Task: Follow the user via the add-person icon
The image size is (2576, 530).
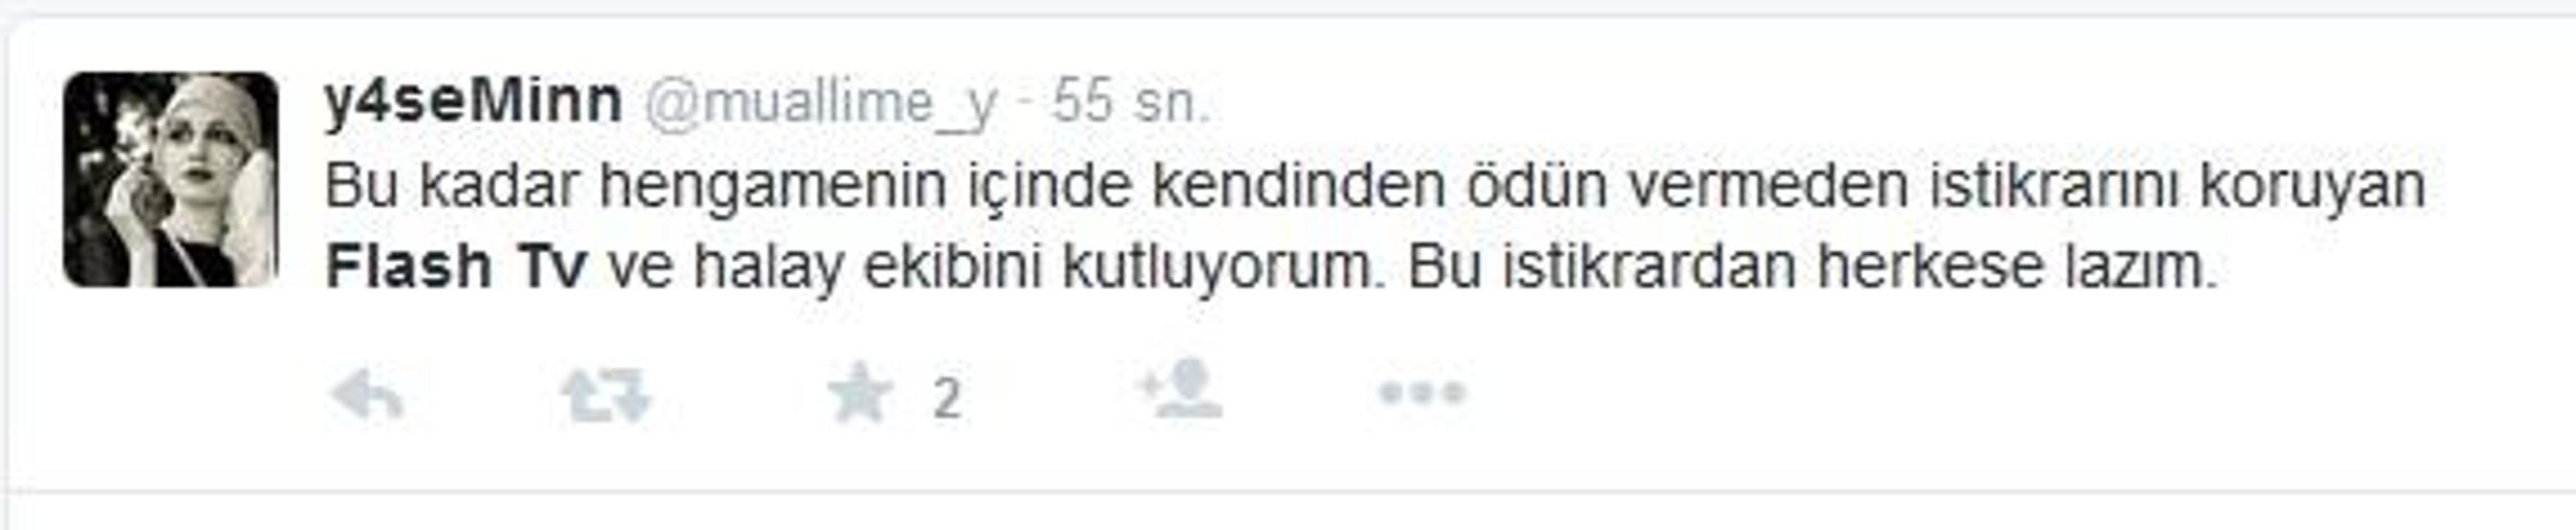Action: coord(1180,390)
